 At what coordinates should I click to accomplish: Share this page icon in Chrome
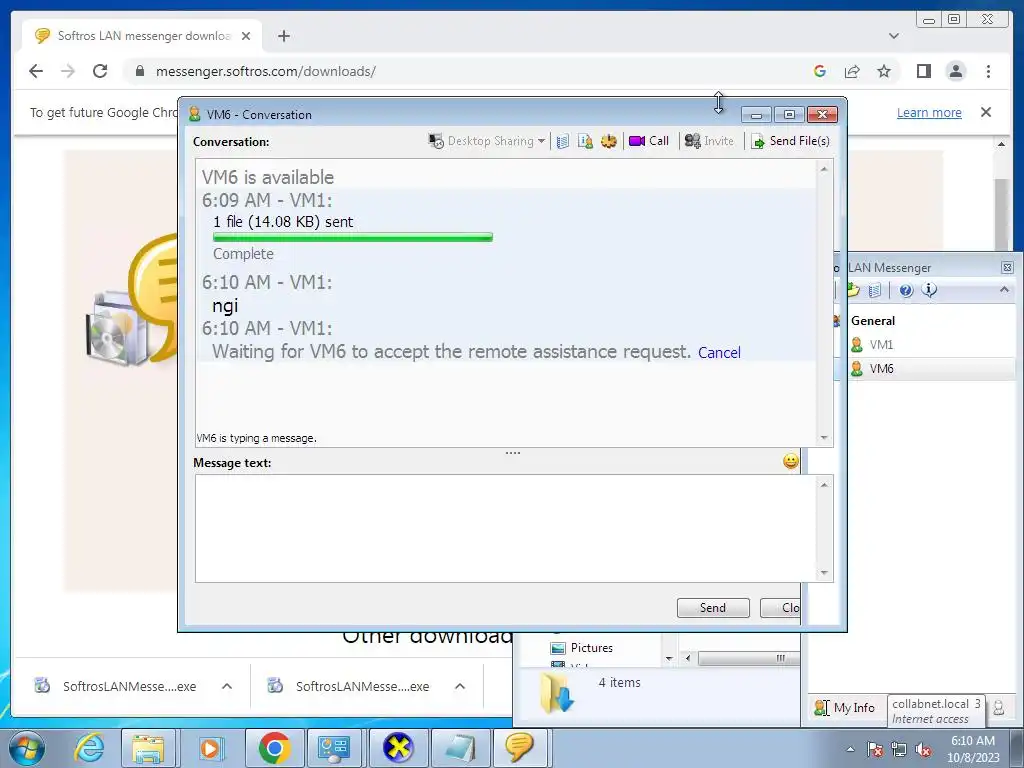click(852, 71)
